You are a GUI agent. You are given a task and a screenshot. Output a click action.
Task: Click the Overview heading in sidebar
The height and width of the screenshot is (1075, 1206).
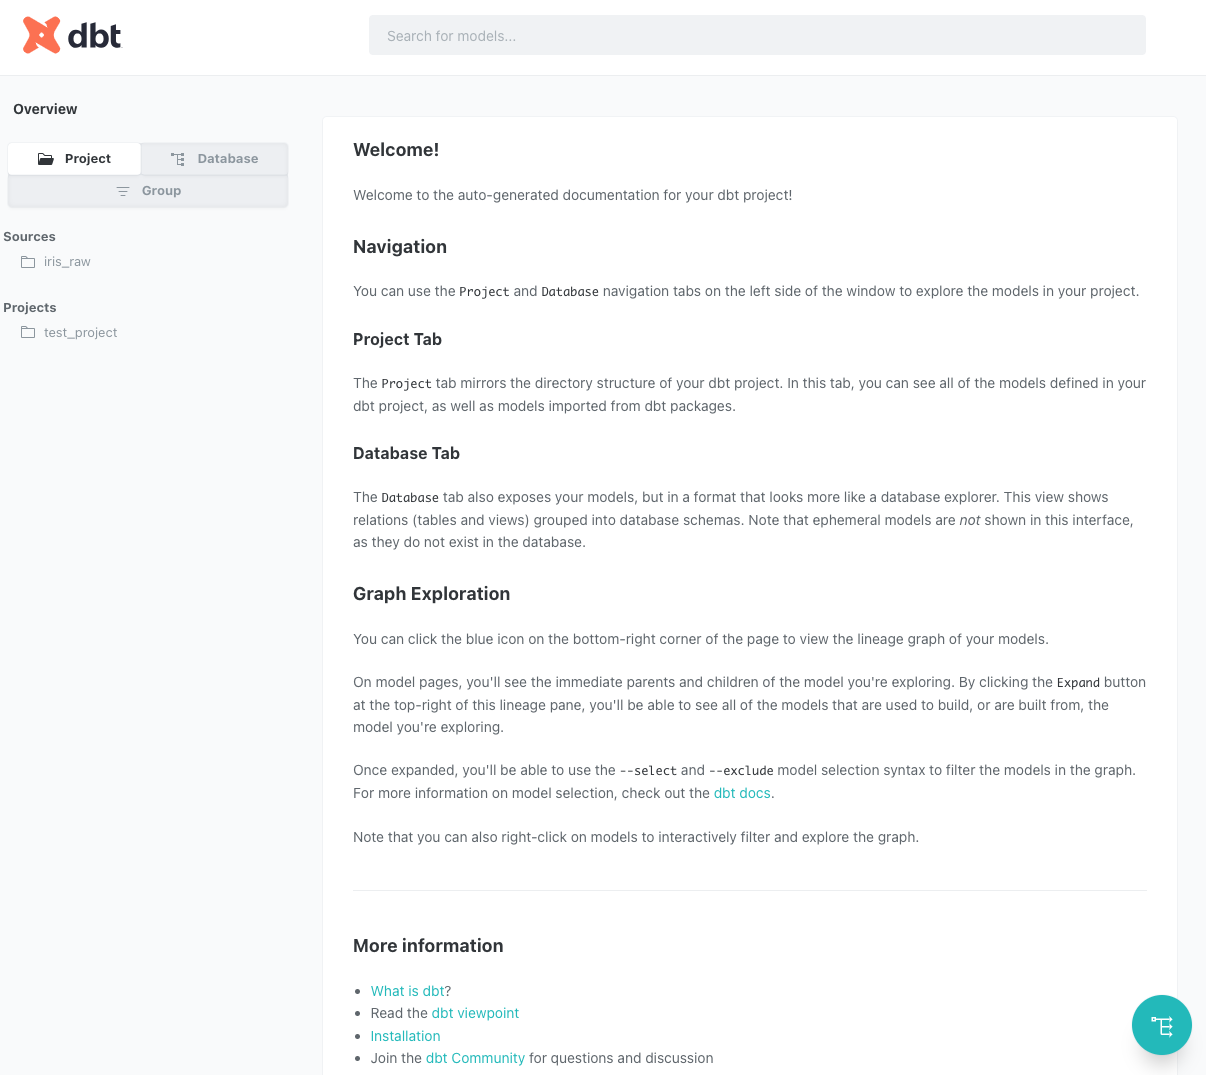(45, 109)
